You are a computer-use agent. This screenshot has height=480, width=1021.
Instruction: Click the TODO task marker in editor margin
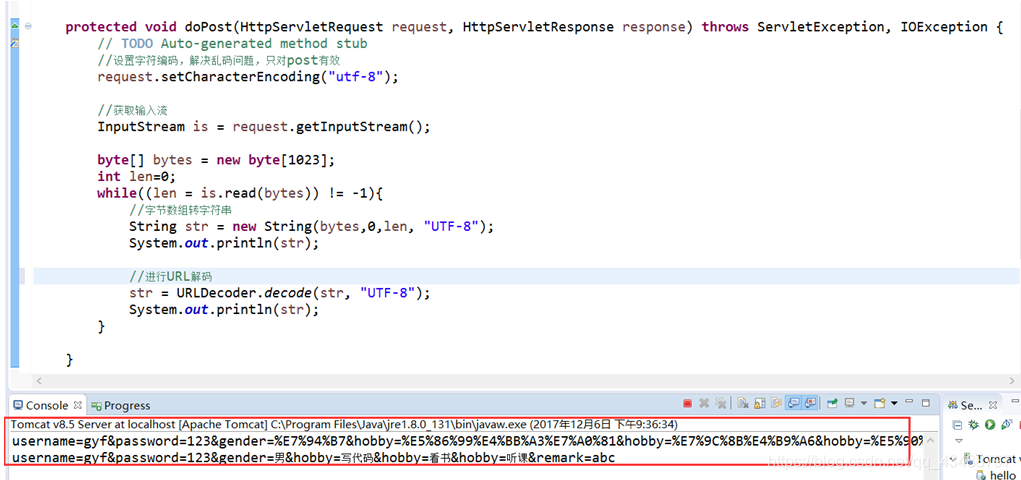tap(15, 43)
